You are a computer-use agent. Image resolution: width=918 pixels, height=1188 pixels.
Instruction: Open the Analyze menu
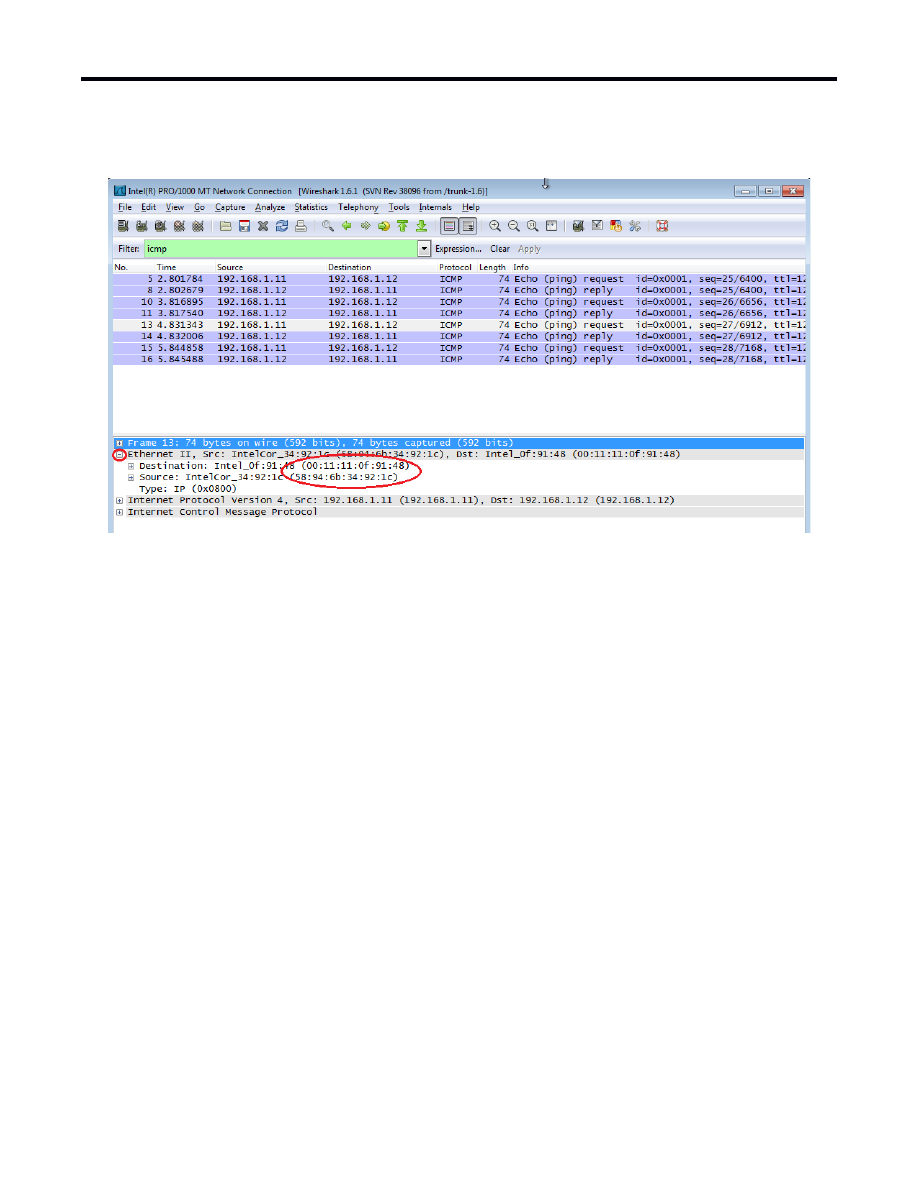[x=270, y=207]
